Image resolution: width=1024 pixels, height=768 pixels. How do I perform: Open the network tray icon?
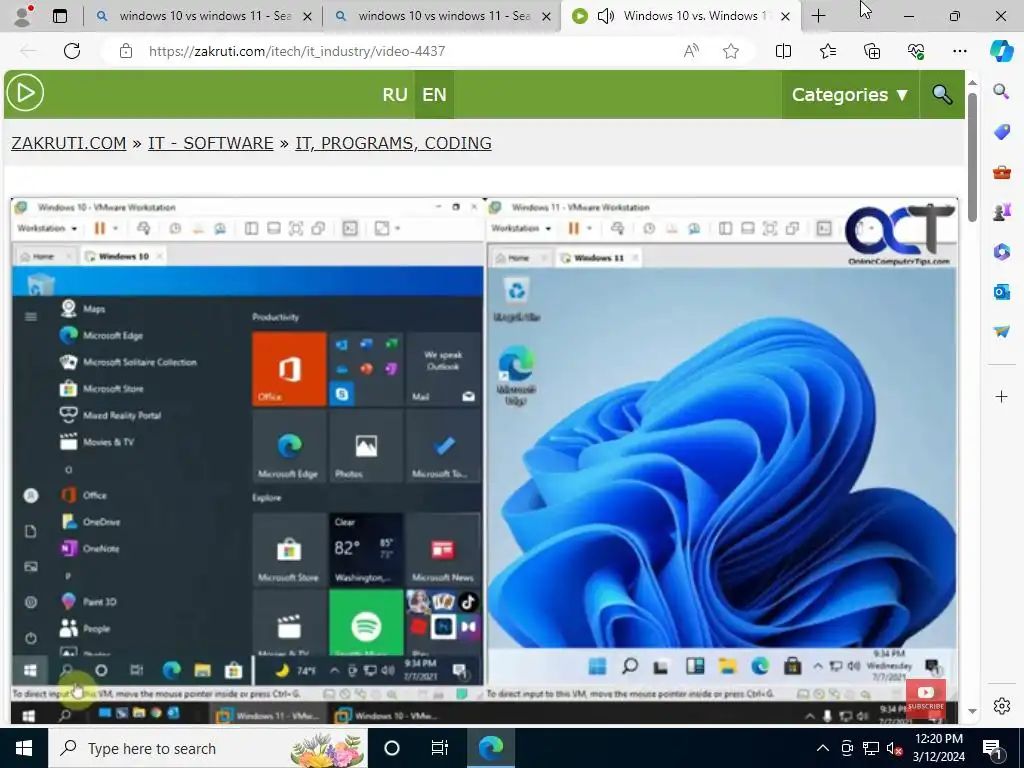pyautogui.click(x=871, y=748)
